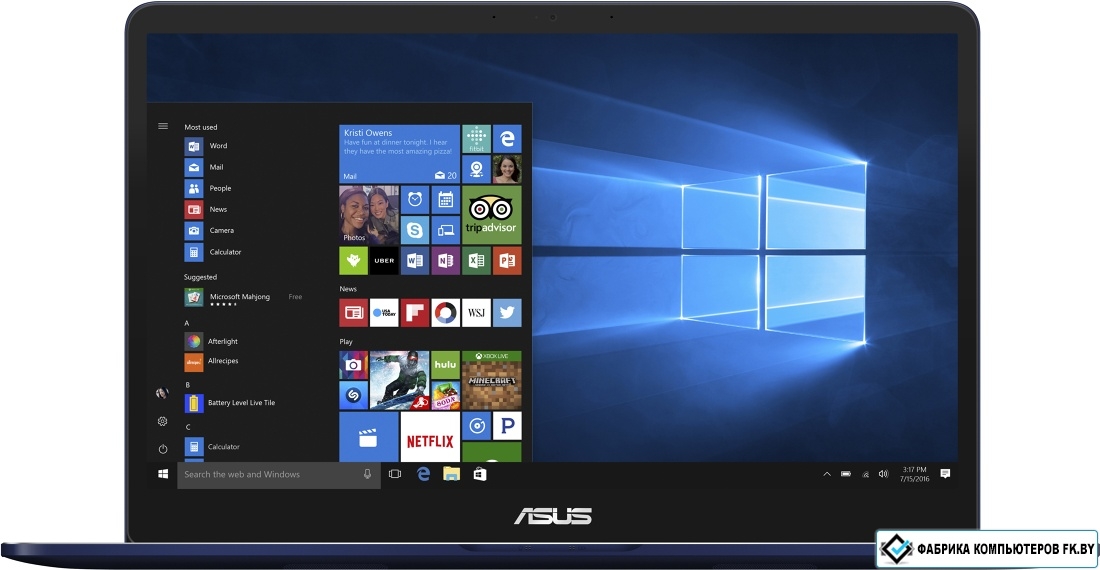This screenshot has height=570, width=1100.
Task: Show hidden system tray icons
Action: [826, 474]
